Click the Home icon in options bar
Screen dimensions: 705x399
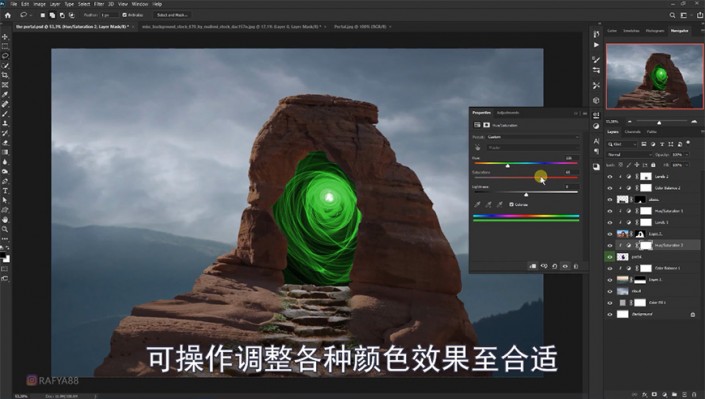click(x=8, y=15)
